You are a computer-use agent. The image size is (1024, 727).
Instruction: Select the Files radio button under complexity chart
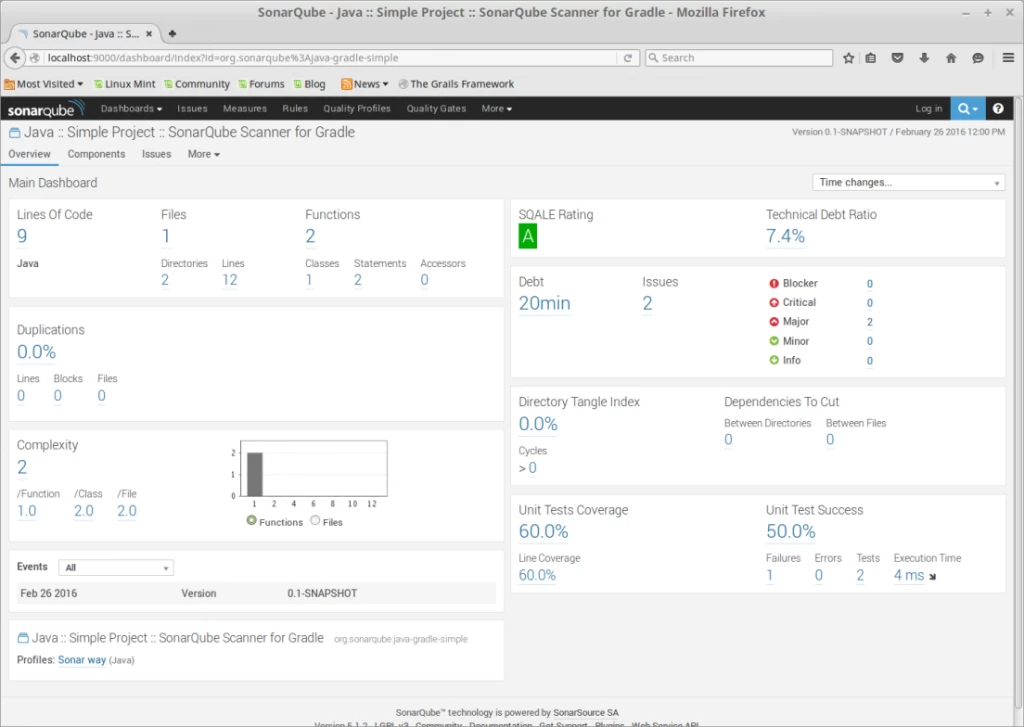point(315,521)
